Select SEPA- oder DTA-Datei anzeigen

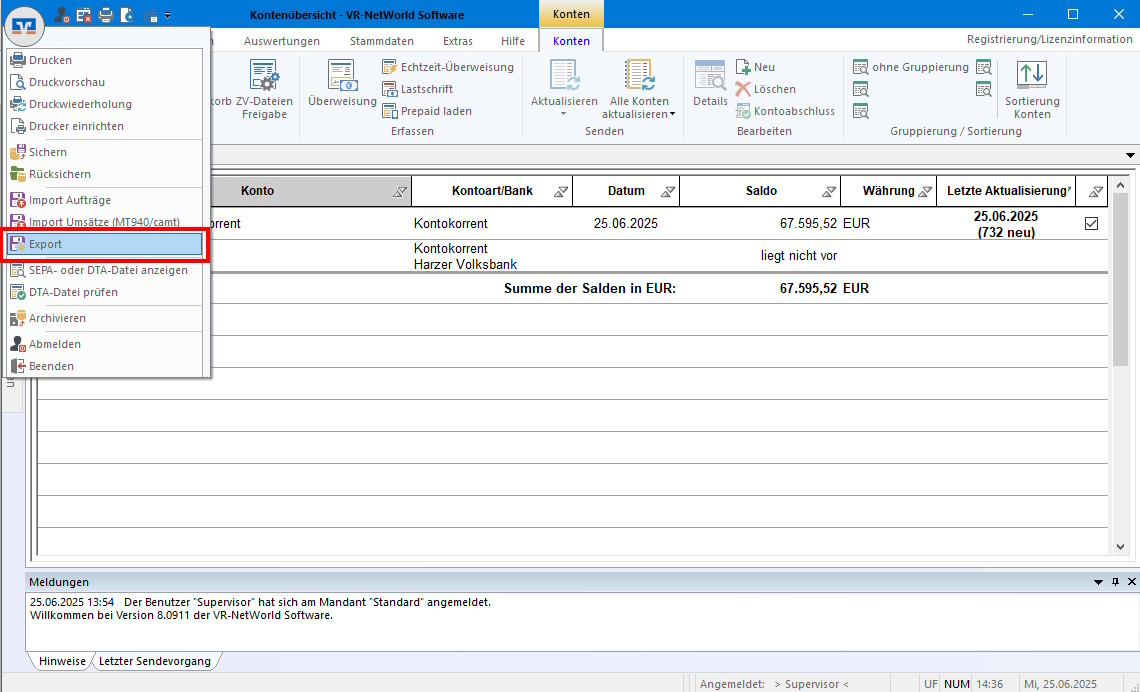(x=105, y=270)
